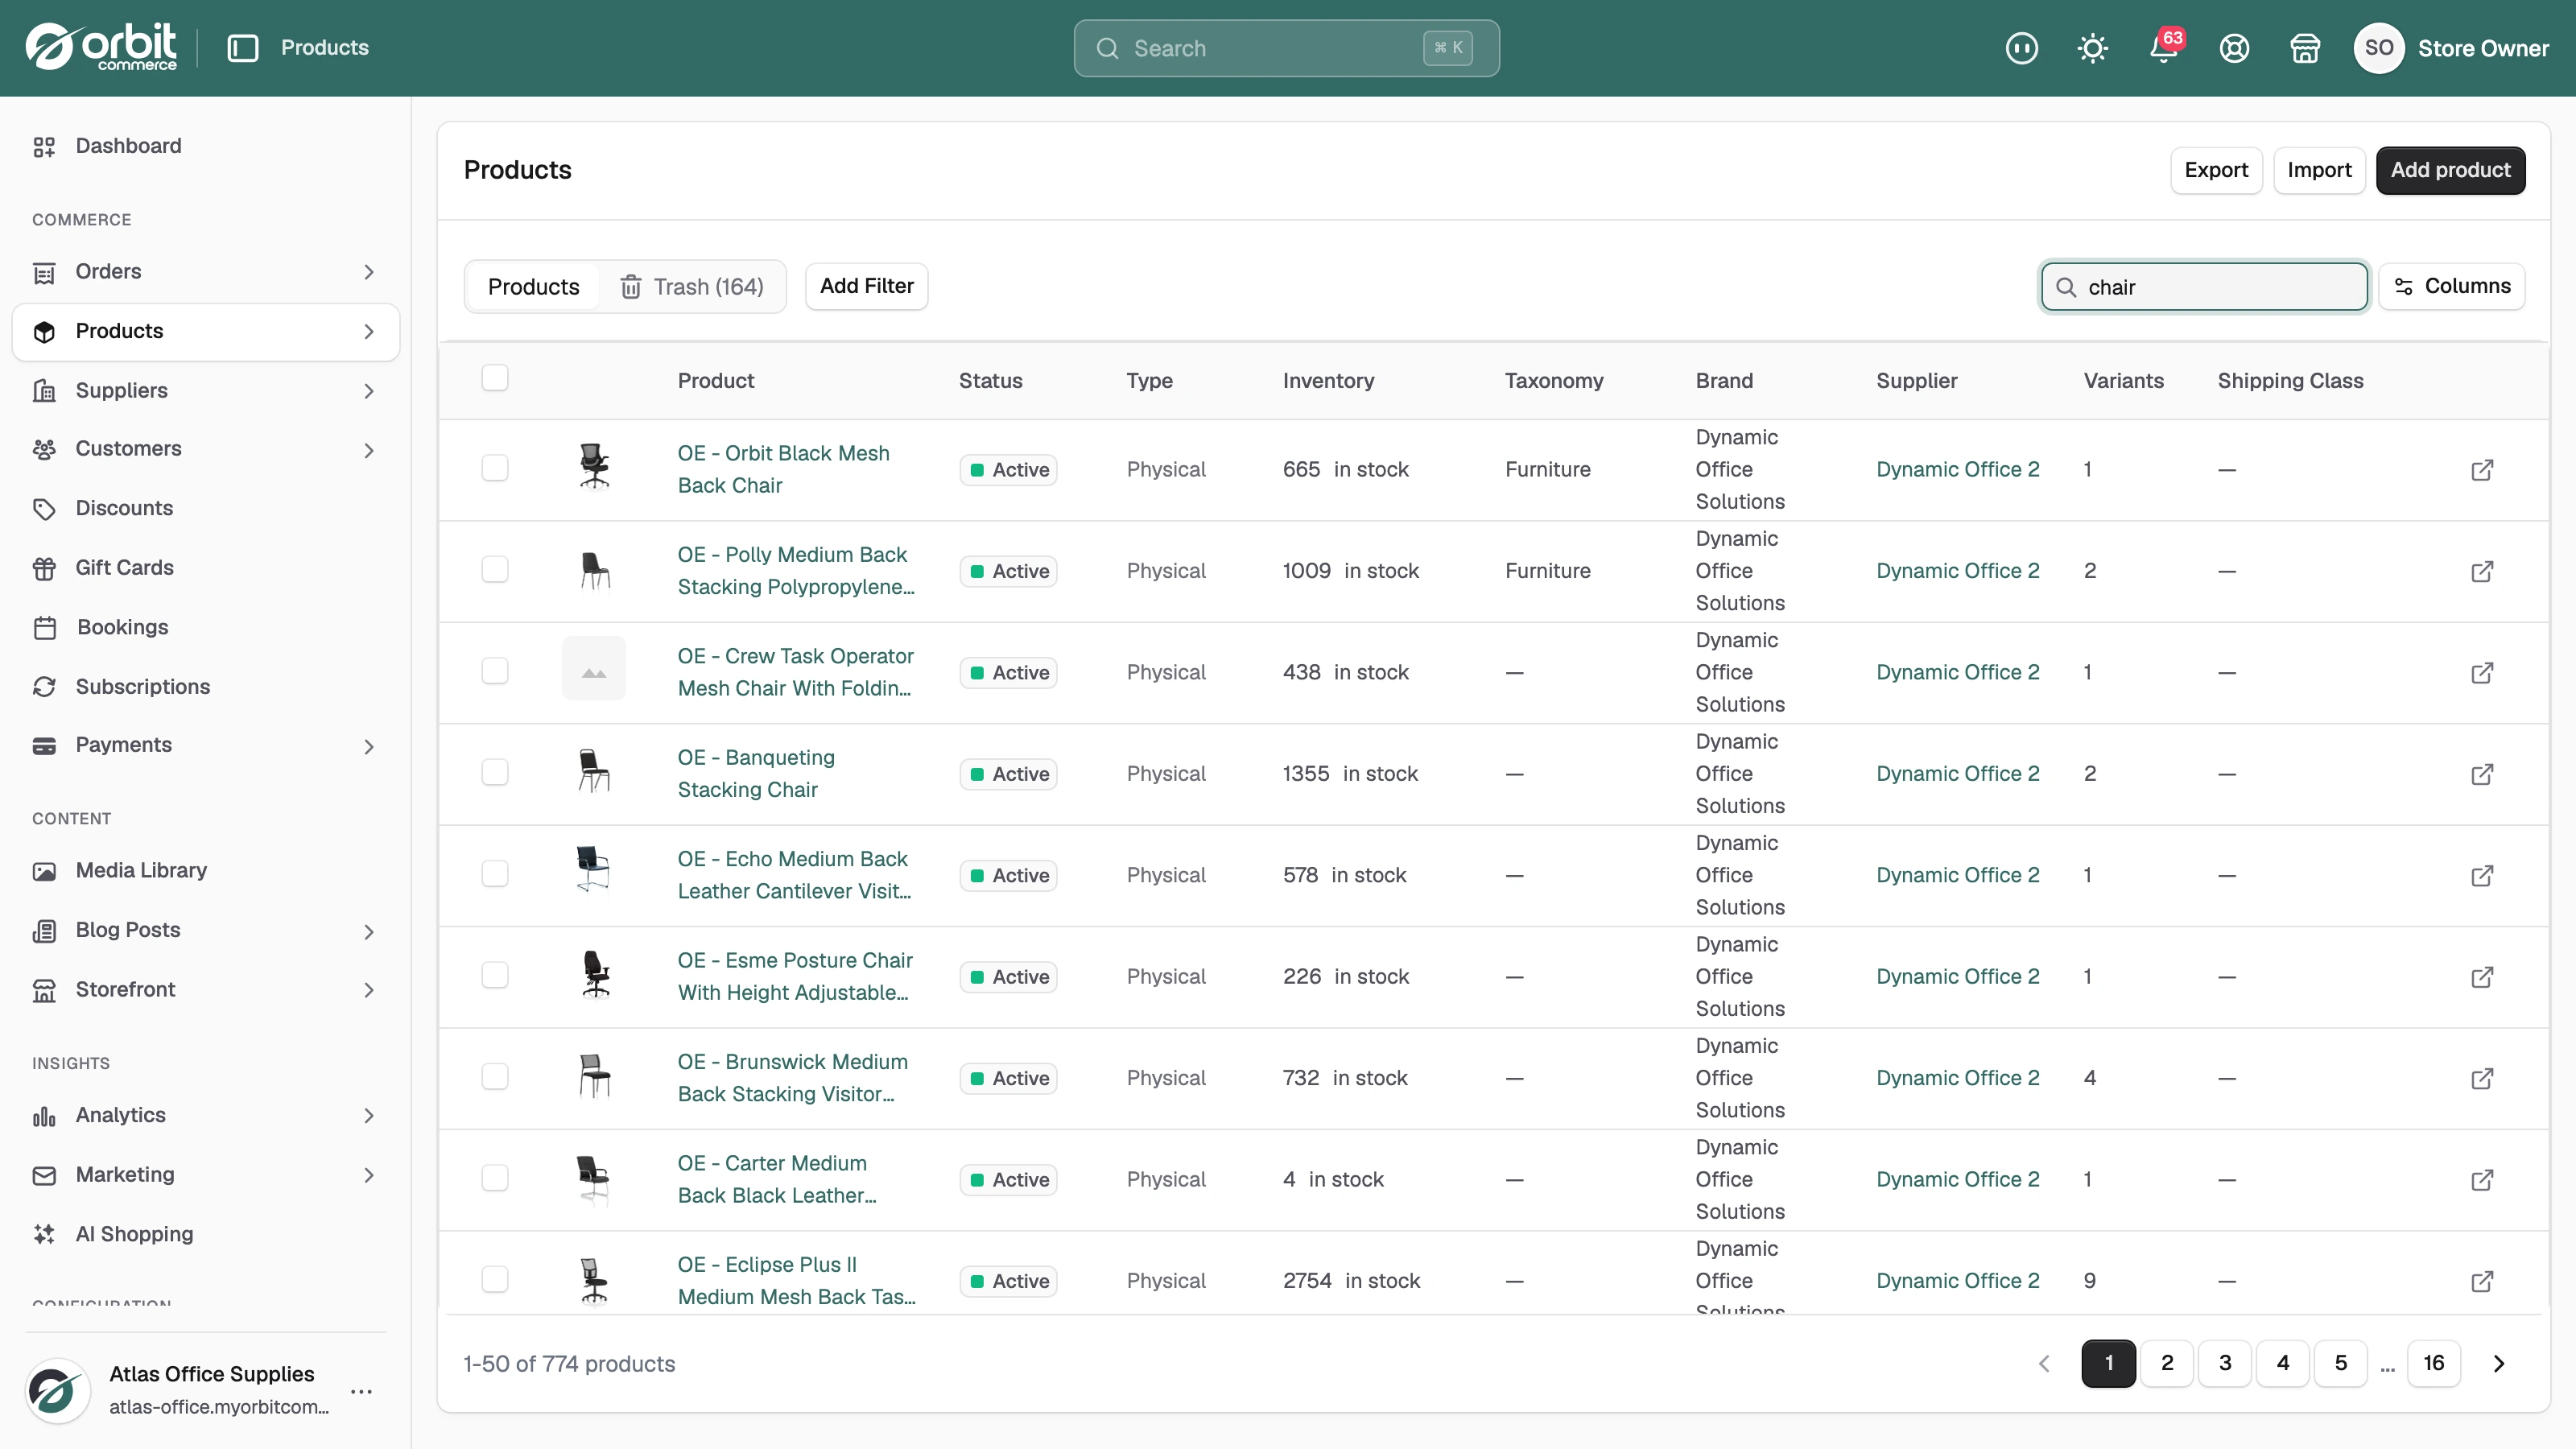Open external link for Polly Medium Back row

2482,571
